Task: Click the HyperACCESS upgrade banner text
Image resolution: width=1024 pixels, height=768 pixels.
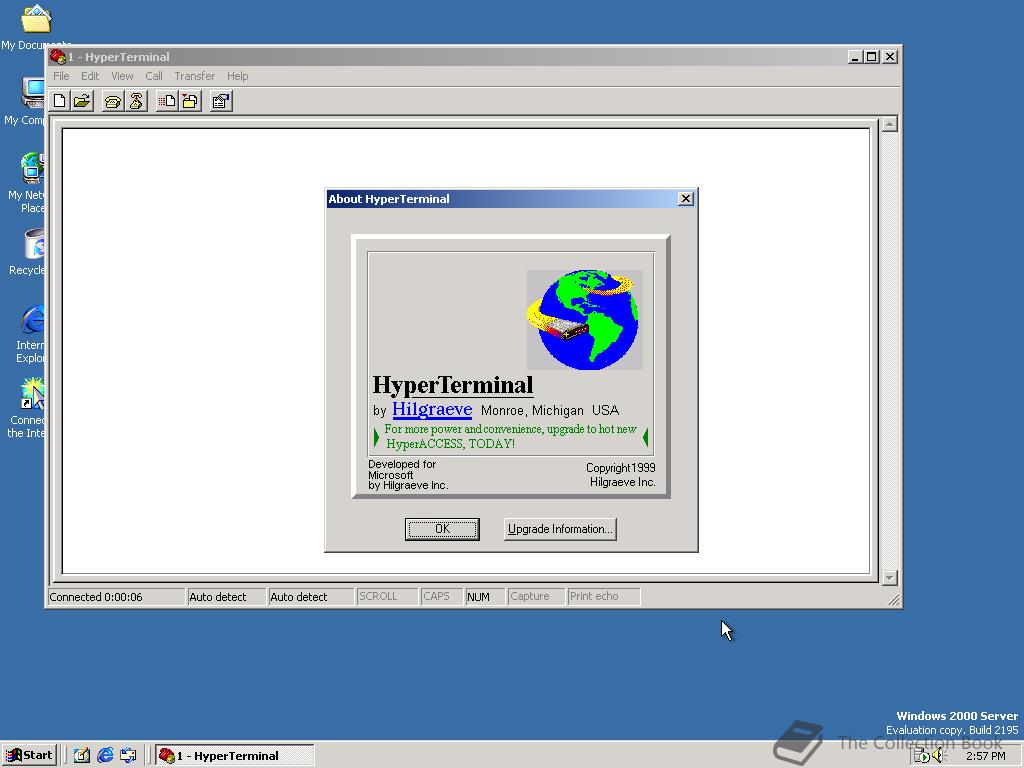Action: coord(510,436)
